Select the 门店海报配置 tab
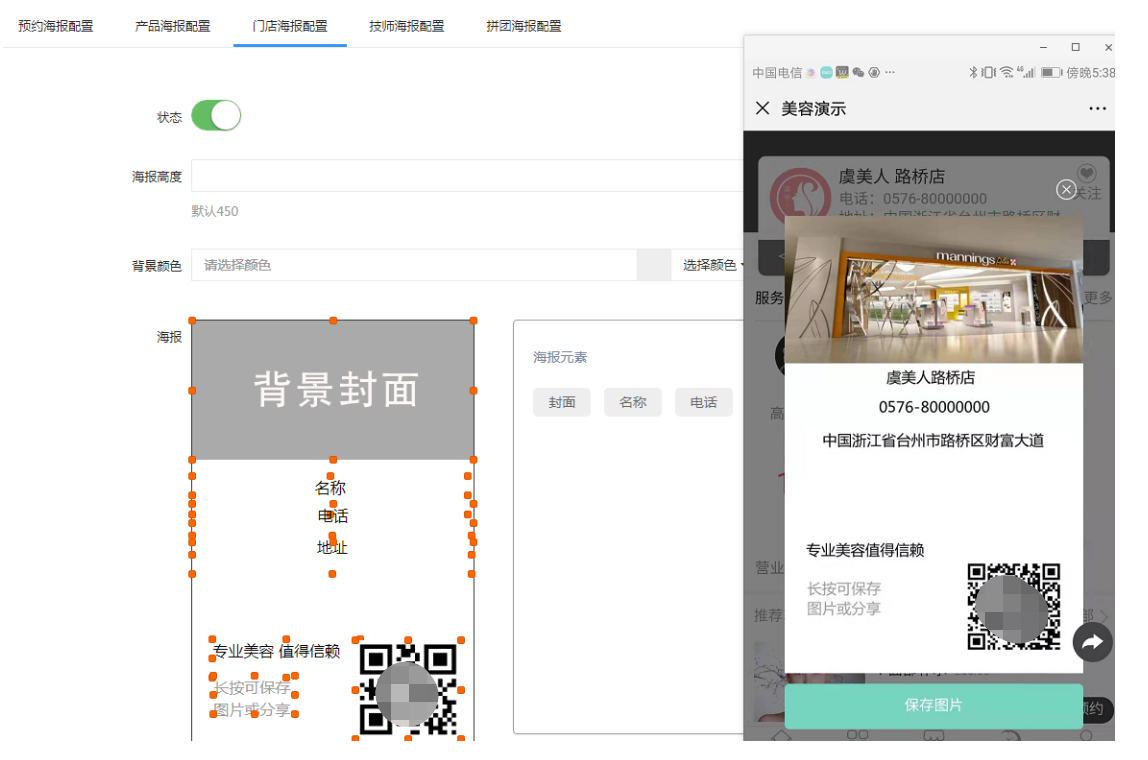Image resolution: width=1148 pixels, height=760 pixels. pyautogui.click(x=290, y=26)
